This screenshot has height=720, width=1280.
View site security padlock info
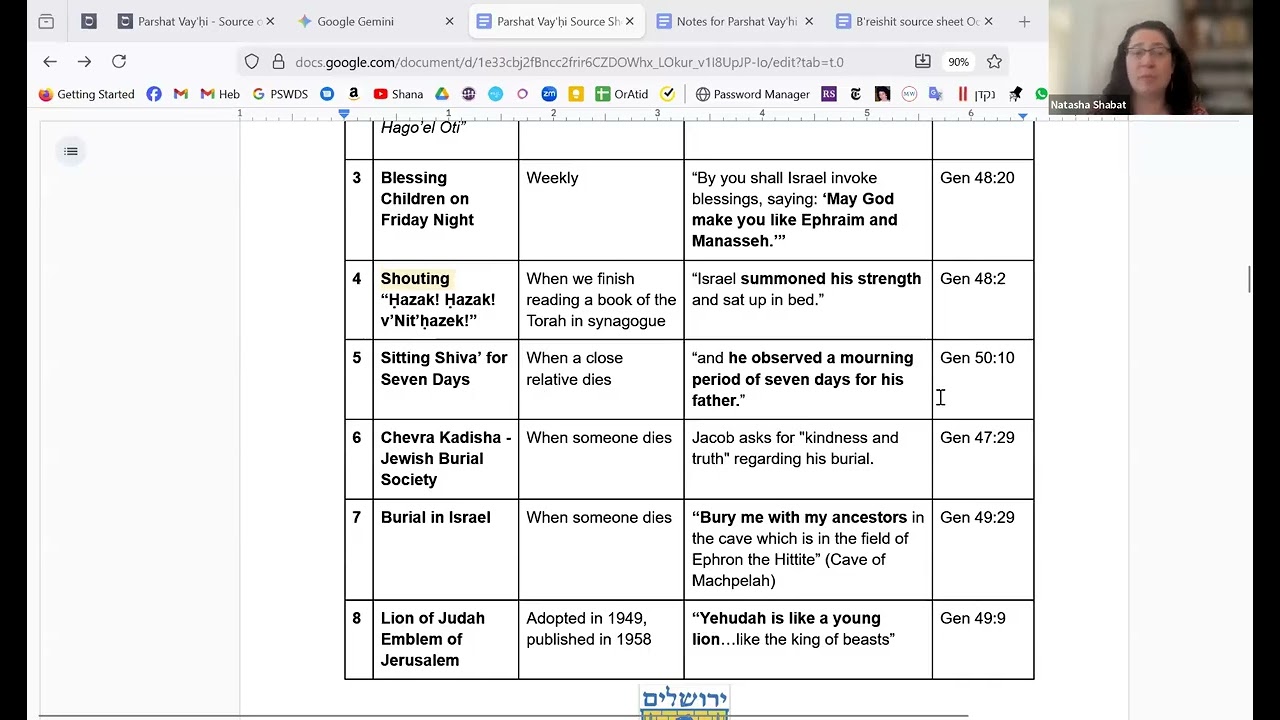pyautogui.click(x=278, y=62)
